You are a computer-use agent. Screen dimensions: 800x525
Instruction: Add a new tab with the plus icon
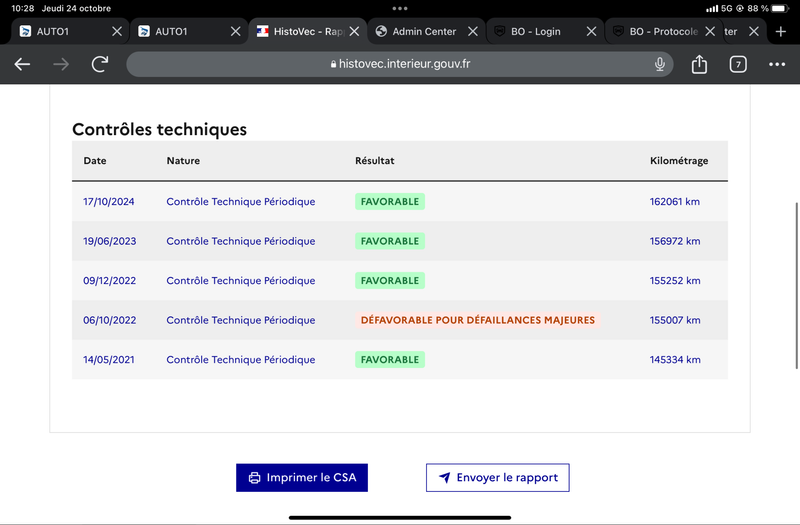tap(781, 32)
